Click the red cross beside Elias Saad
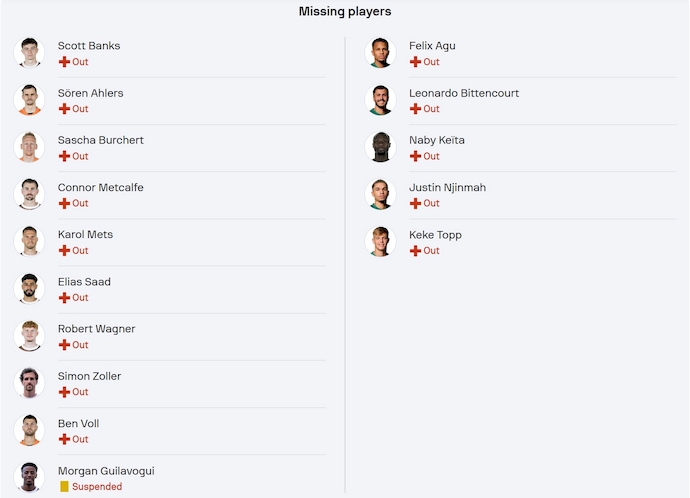This screenshot has height=498, width=690. point(64,298)
